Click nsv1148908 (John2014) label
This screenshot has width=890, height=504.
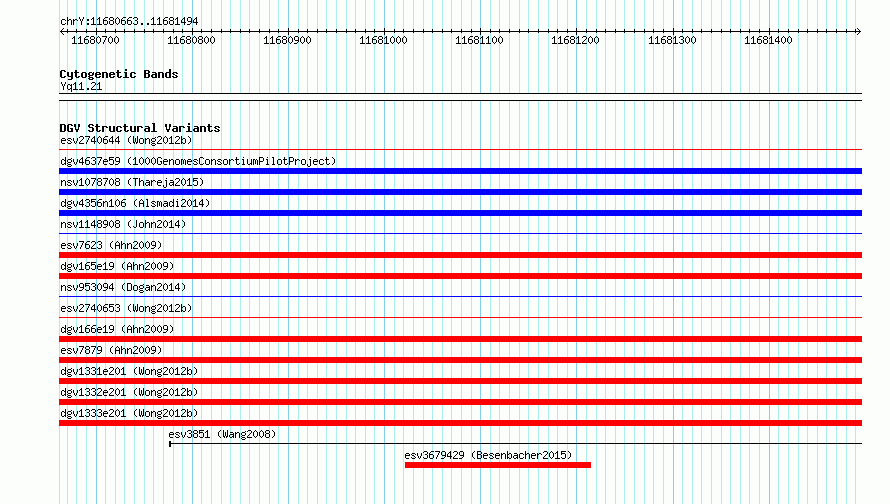(x=123, y=224)
